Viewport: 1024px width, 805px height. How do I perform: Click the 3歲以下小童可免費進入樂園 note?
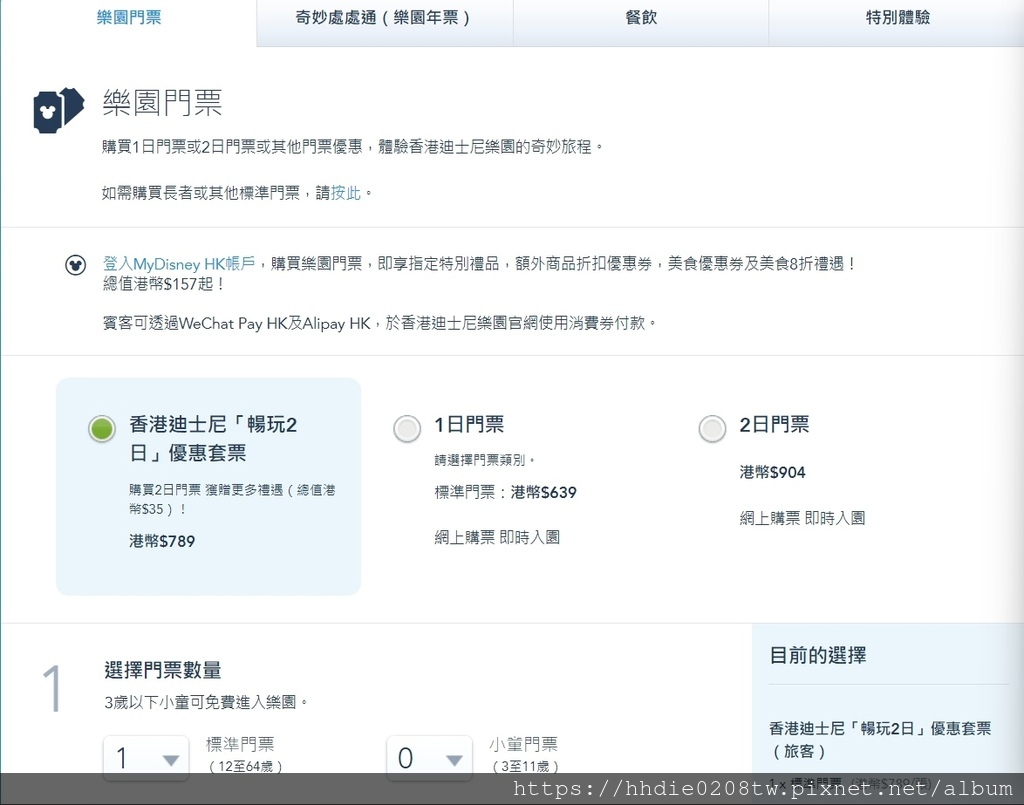[x=205, y=702]
